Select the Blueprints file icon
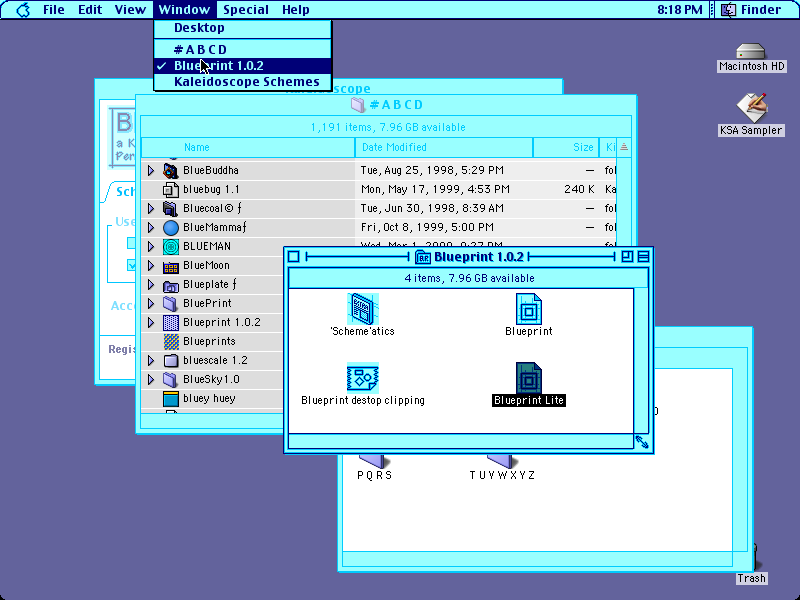Image resolution: width=800 pixels, height=600 pixels. (x=170, y=341)
